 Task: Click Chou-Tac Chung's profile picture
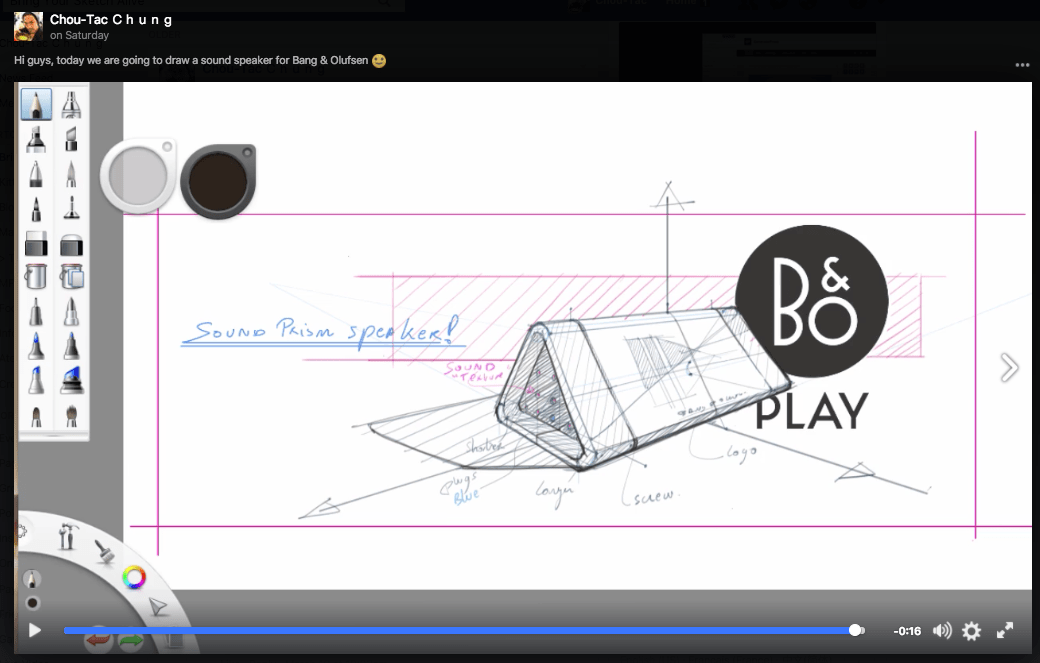point(29,27)
